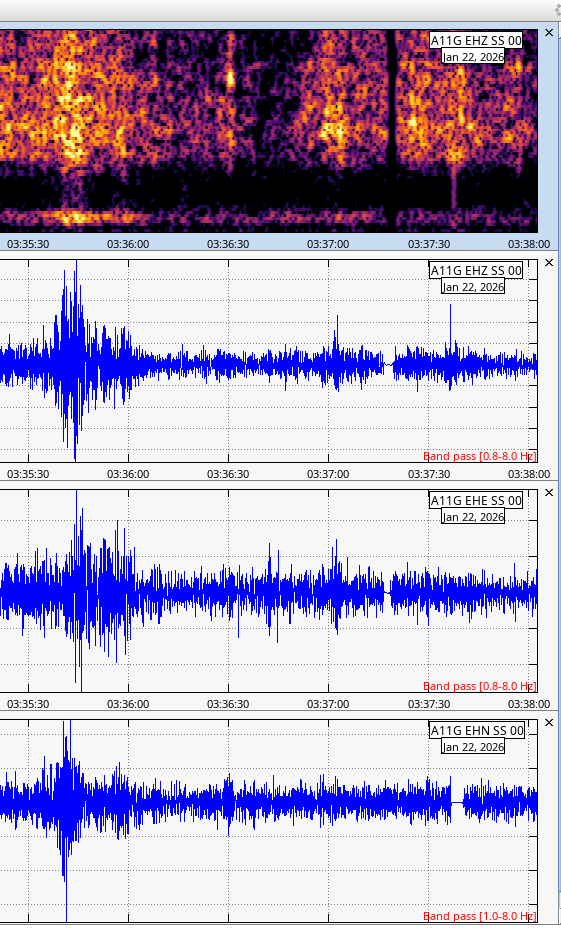Close the EHZ waveform panel
Screen dimensions: 561x934
(549, 263)
